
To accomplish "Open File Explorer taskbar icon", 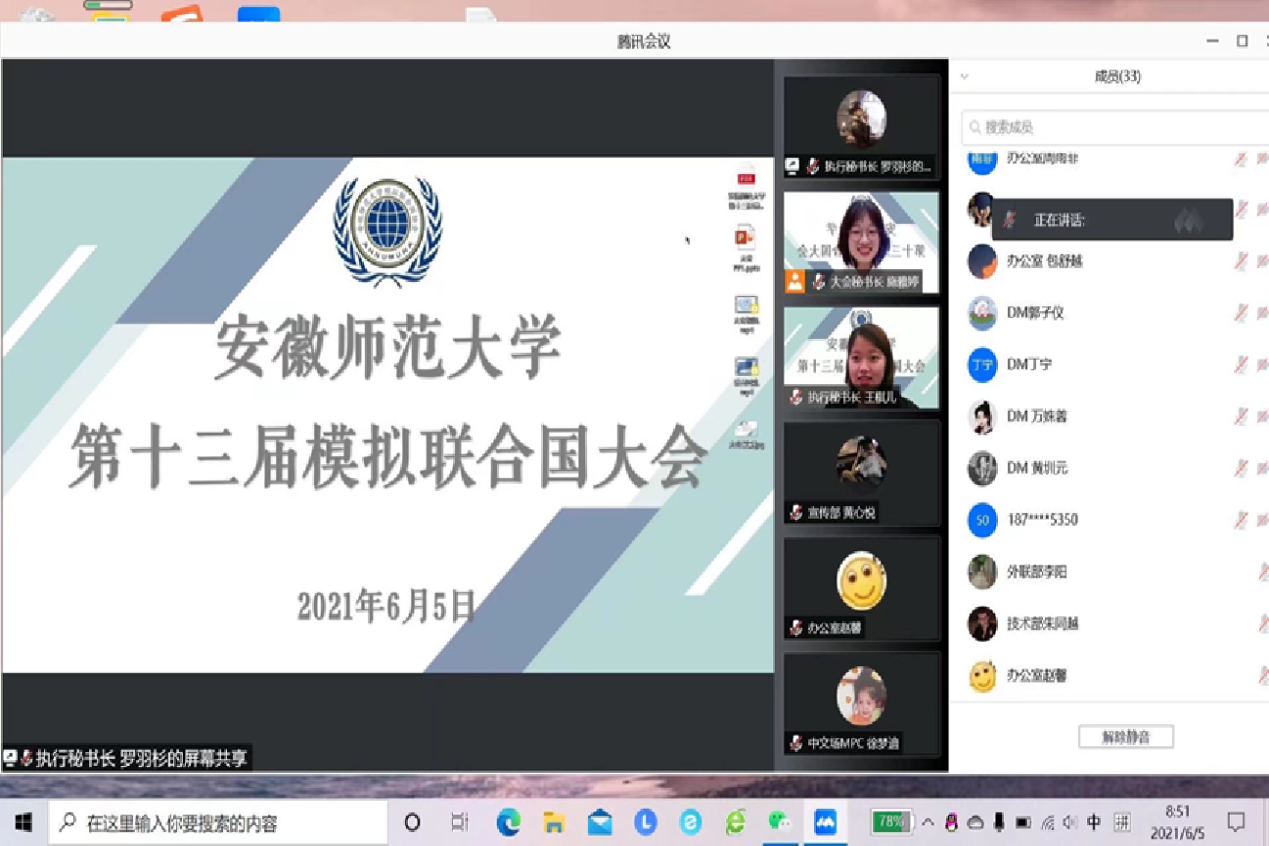I will point(554,822).
